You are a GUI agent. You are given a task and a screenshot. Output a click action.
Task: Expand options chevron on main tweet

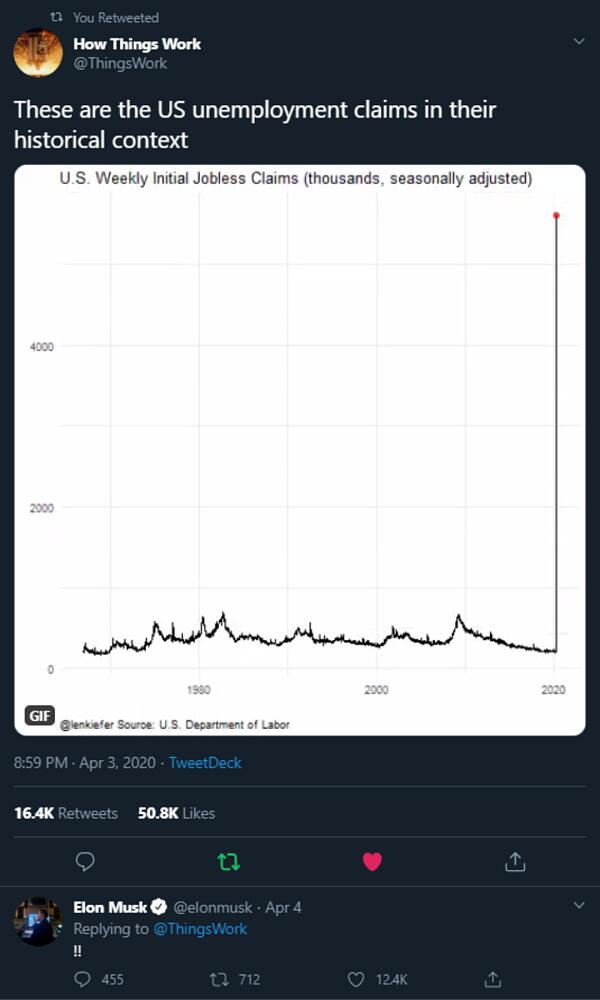pos(578,42)
